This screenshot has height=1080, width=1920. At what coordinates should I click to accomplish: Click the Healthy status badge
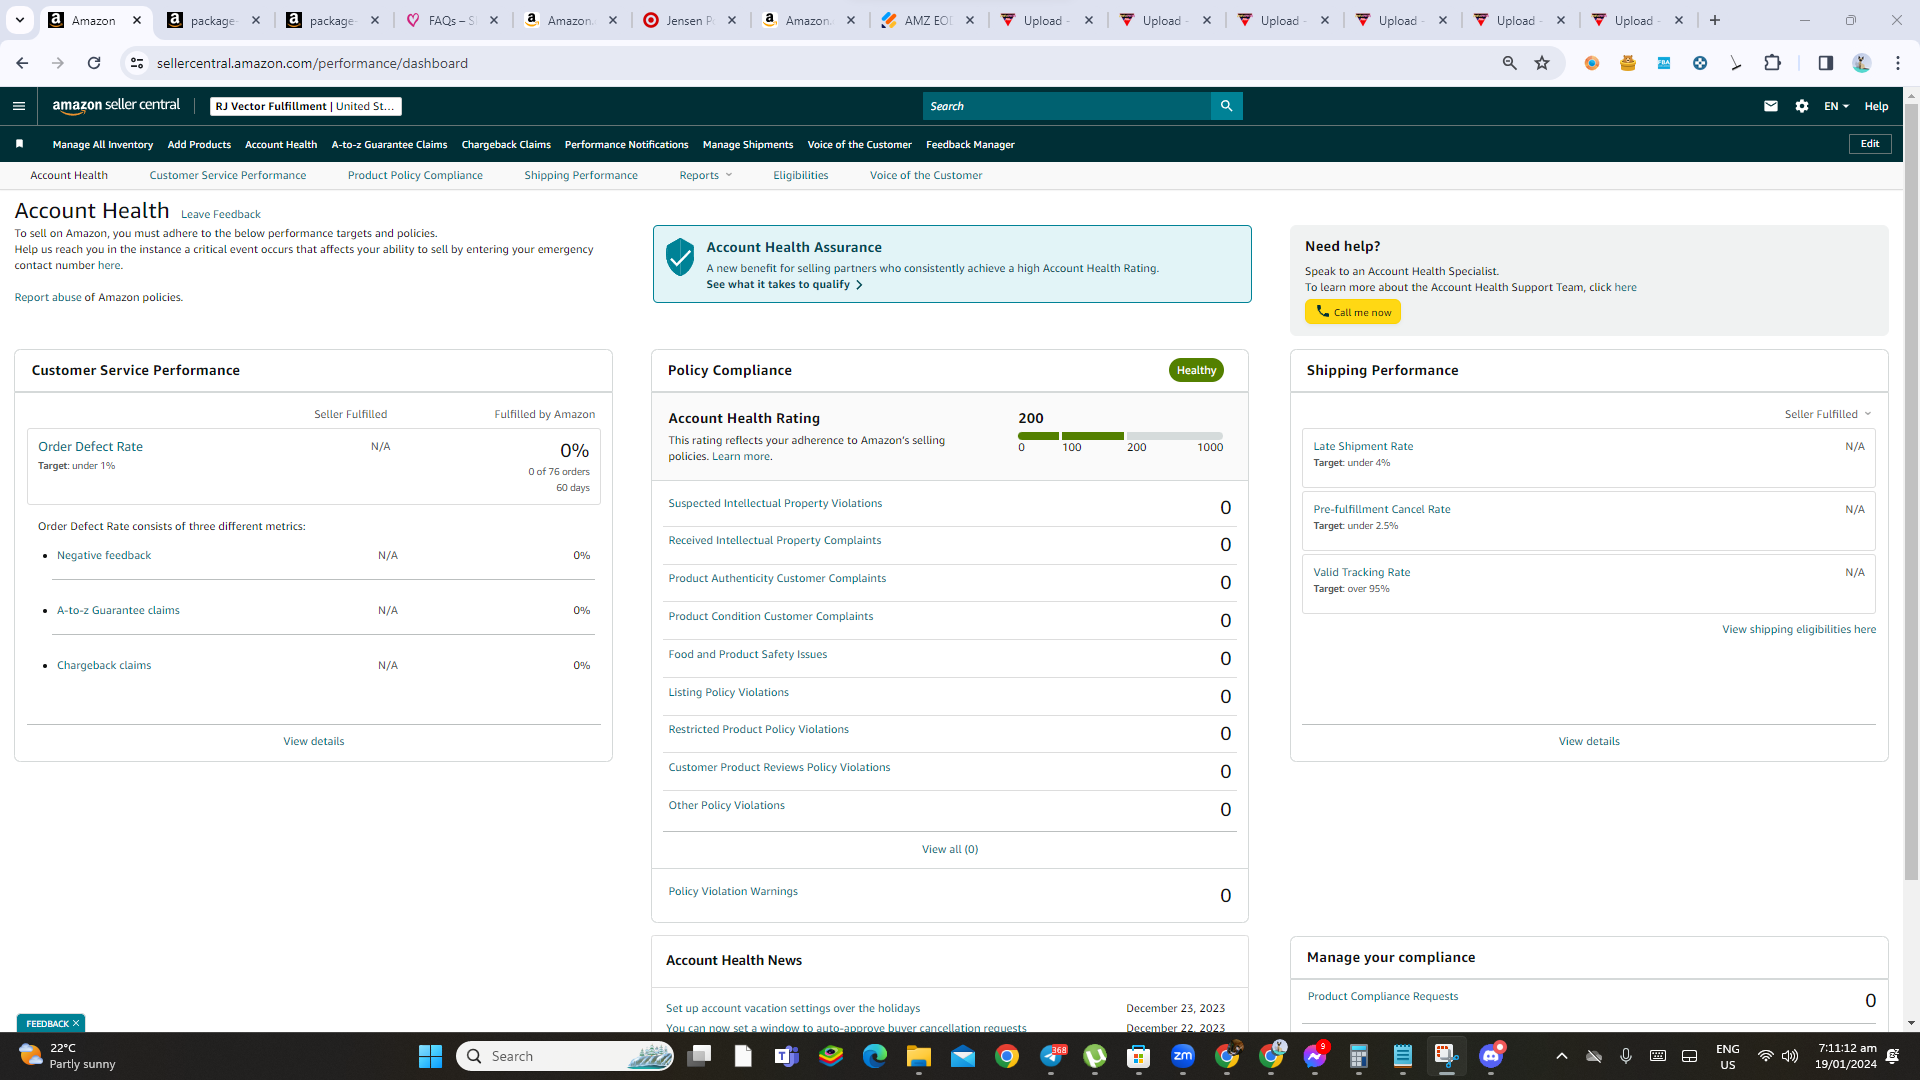pos(1196,370)
